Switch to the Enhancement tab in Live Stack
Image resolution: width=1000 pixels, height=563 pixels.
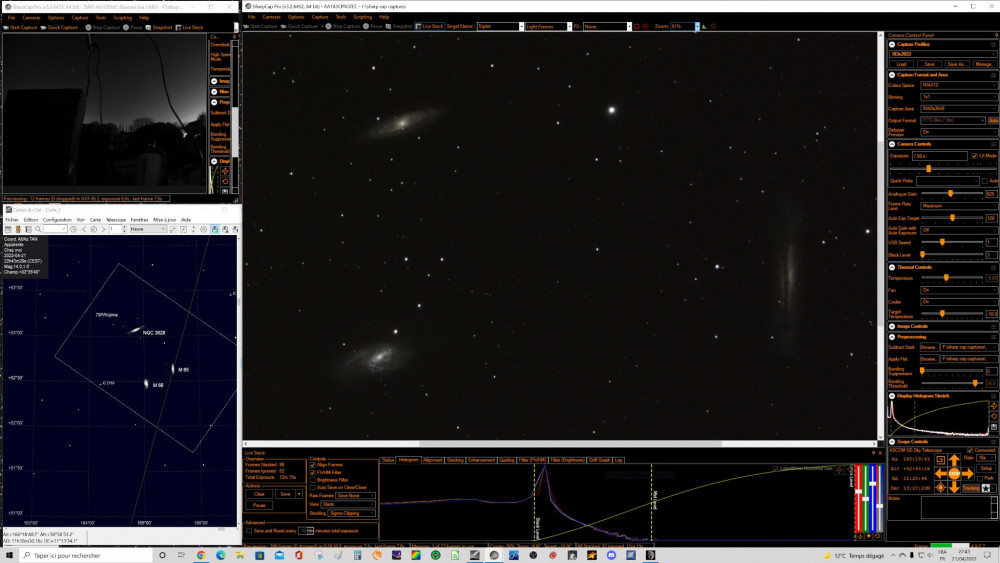tap(482, 460)
